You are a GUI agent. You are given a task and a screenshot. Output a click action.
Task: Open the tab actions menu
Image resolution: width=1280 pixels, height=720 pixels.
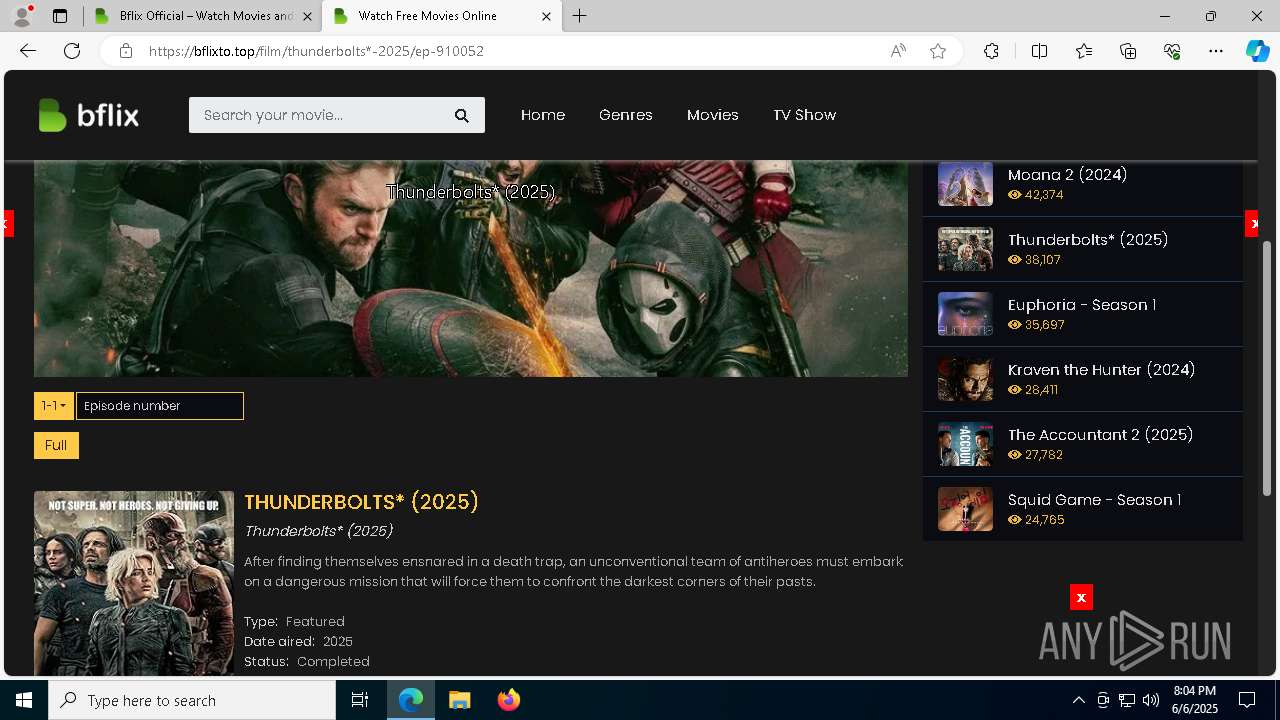(x=60, y=16)
